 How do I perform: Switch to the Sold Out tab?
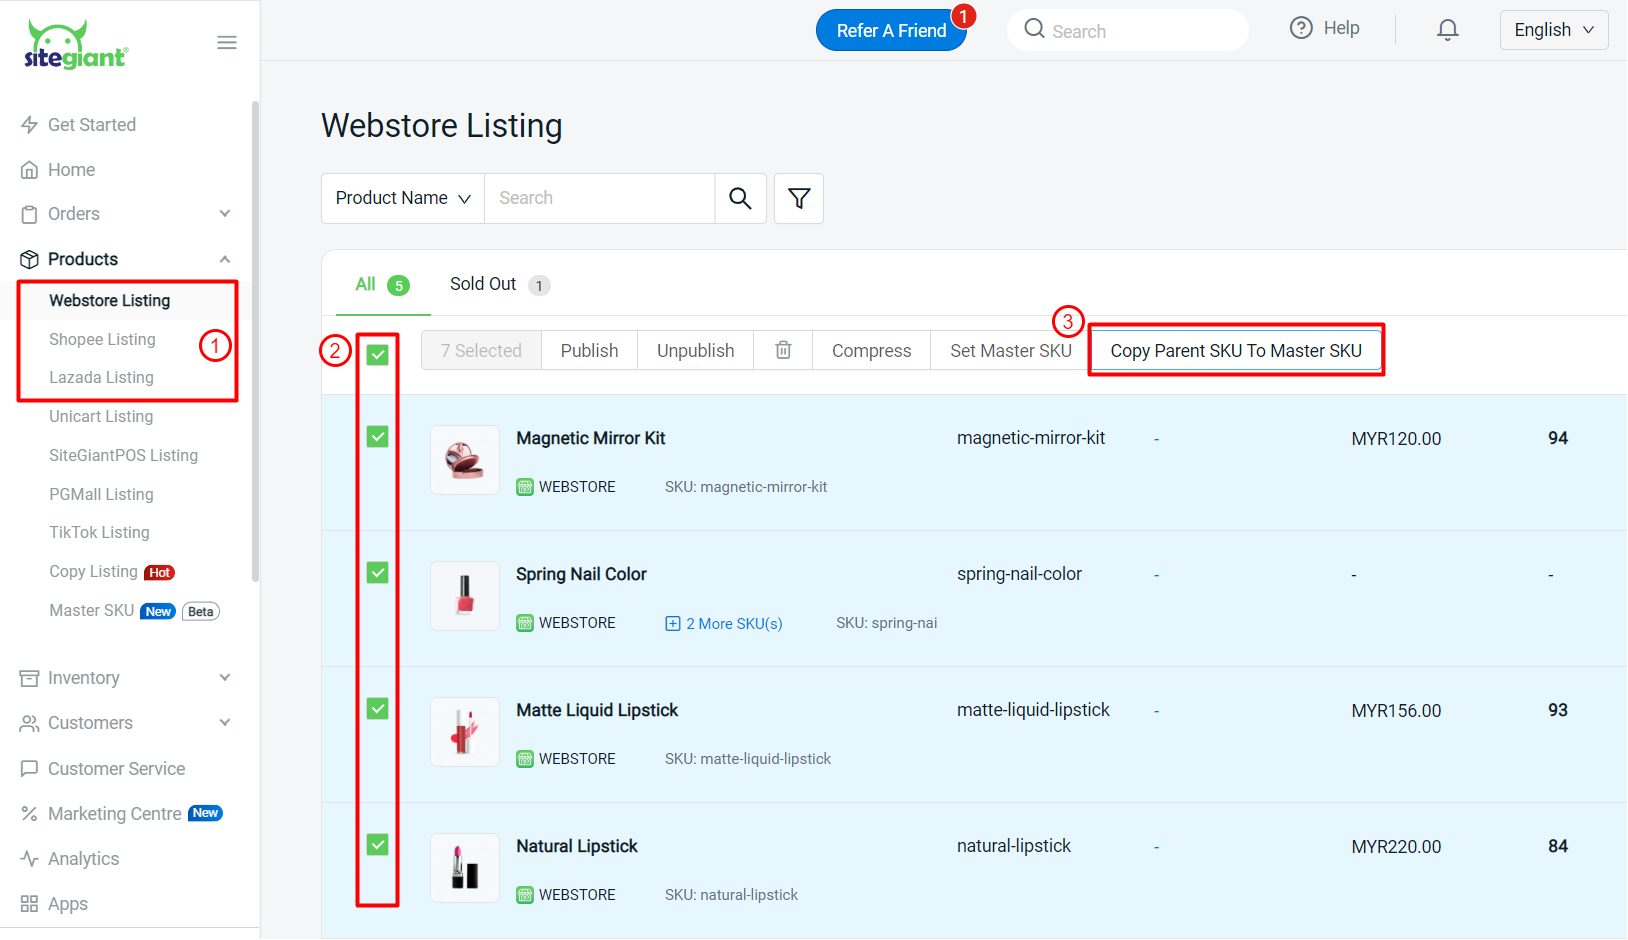(483, 284)
